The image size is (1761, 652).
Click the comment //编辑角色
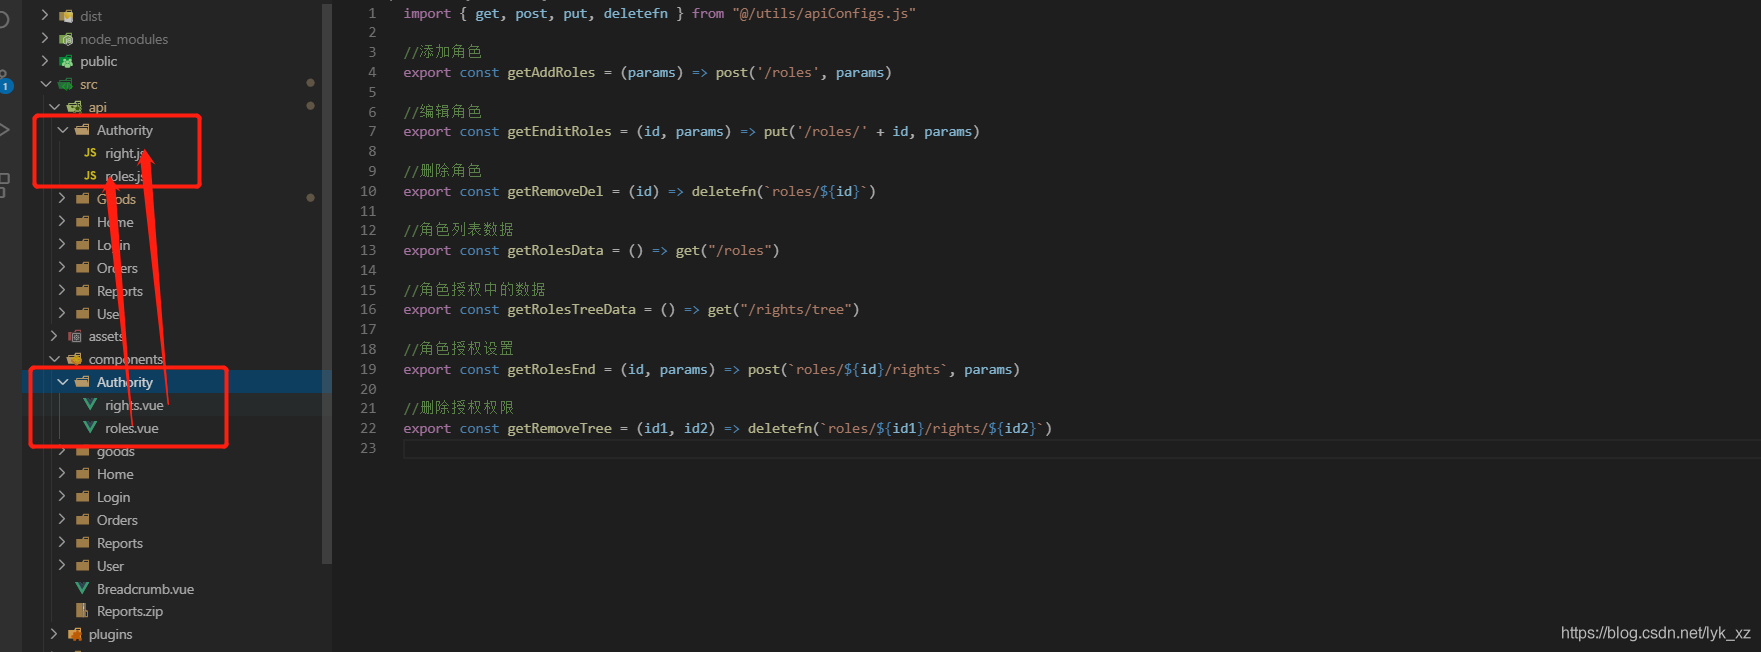[442, 111]
